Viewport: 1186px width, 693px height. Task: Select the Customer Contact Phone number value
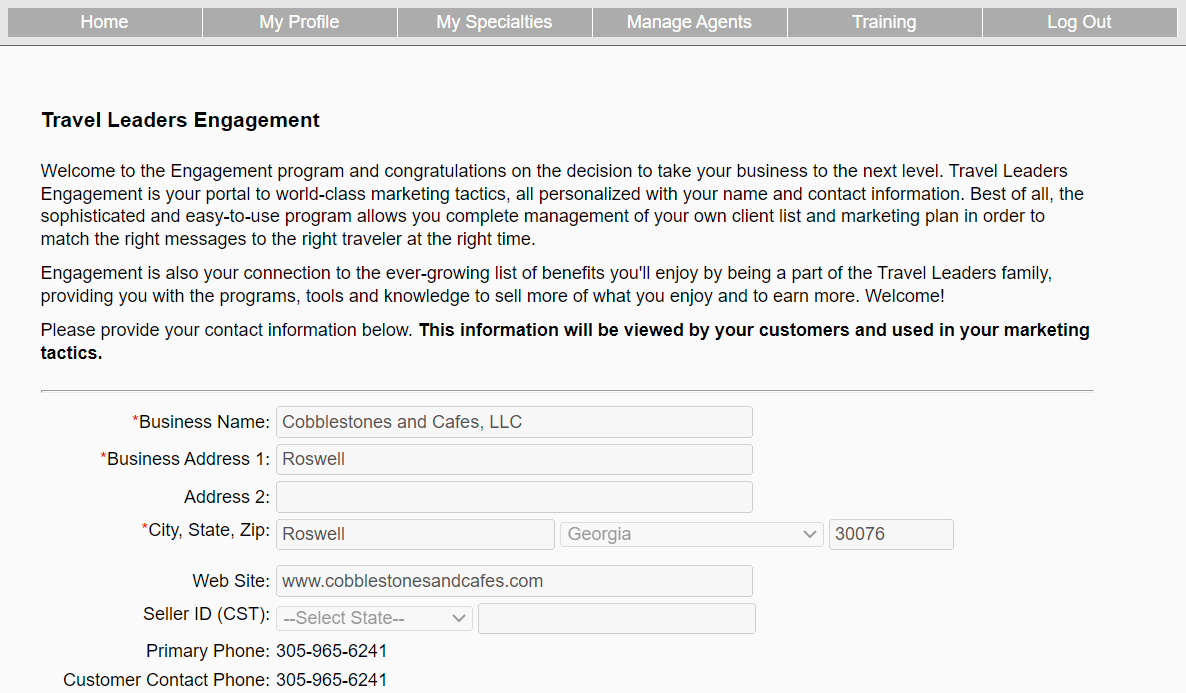coord(331,680)
